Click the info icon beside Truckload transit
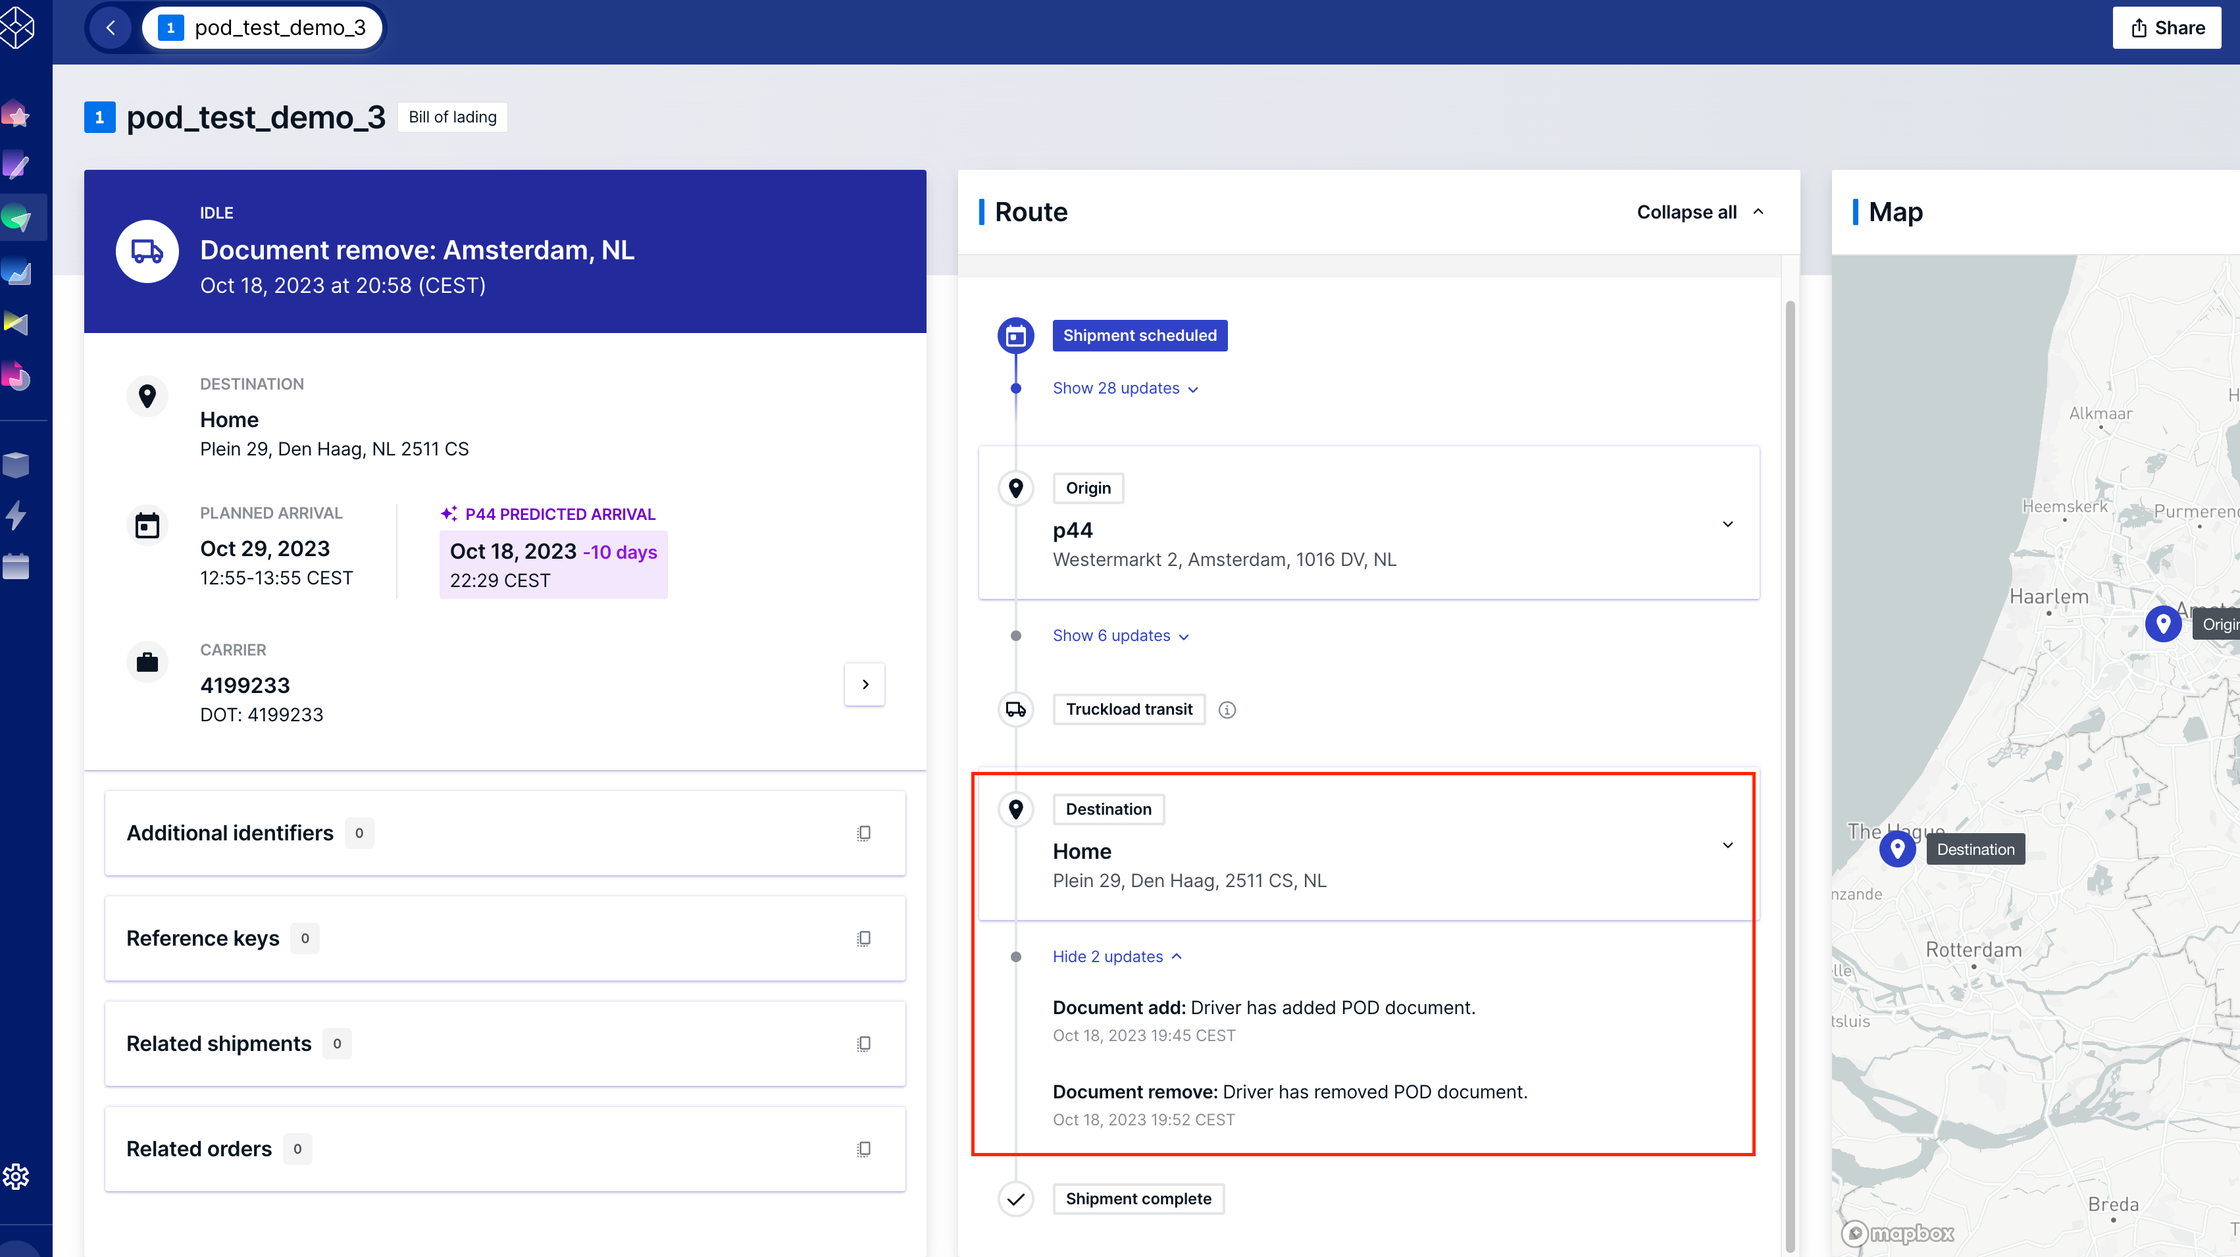 point(1227,709)
